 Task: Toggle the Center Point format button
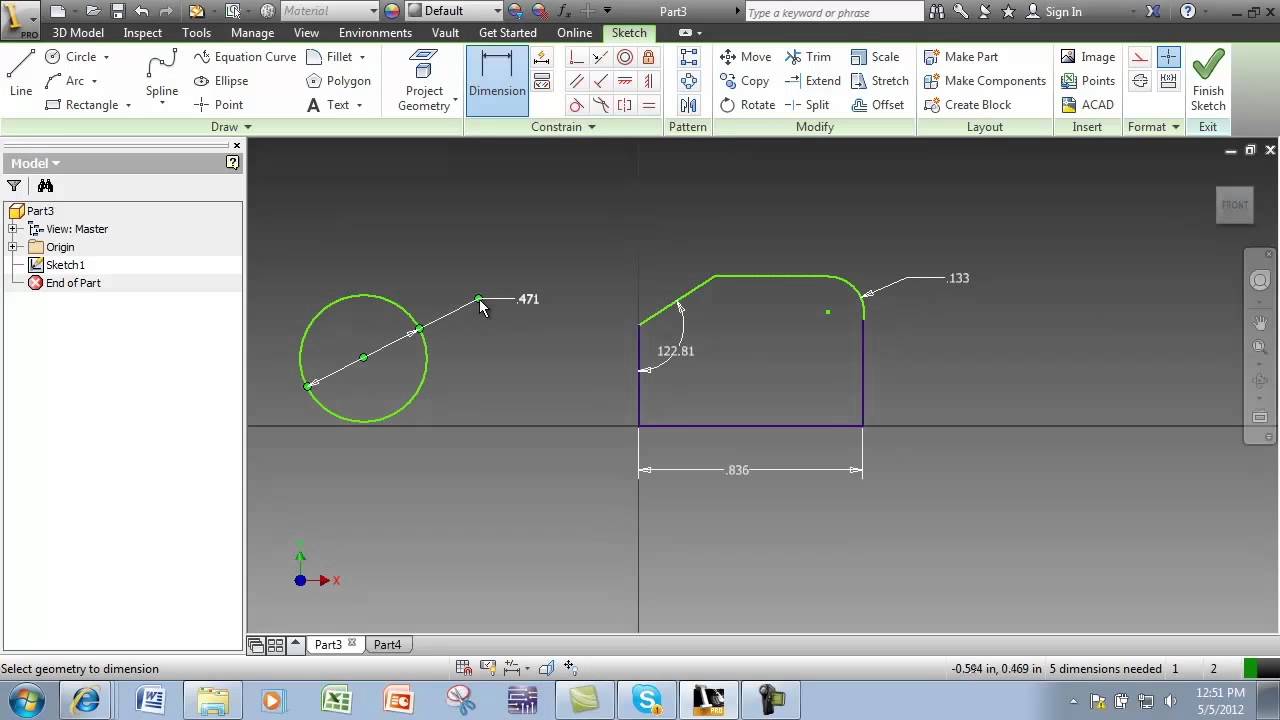coord(1168,57)
